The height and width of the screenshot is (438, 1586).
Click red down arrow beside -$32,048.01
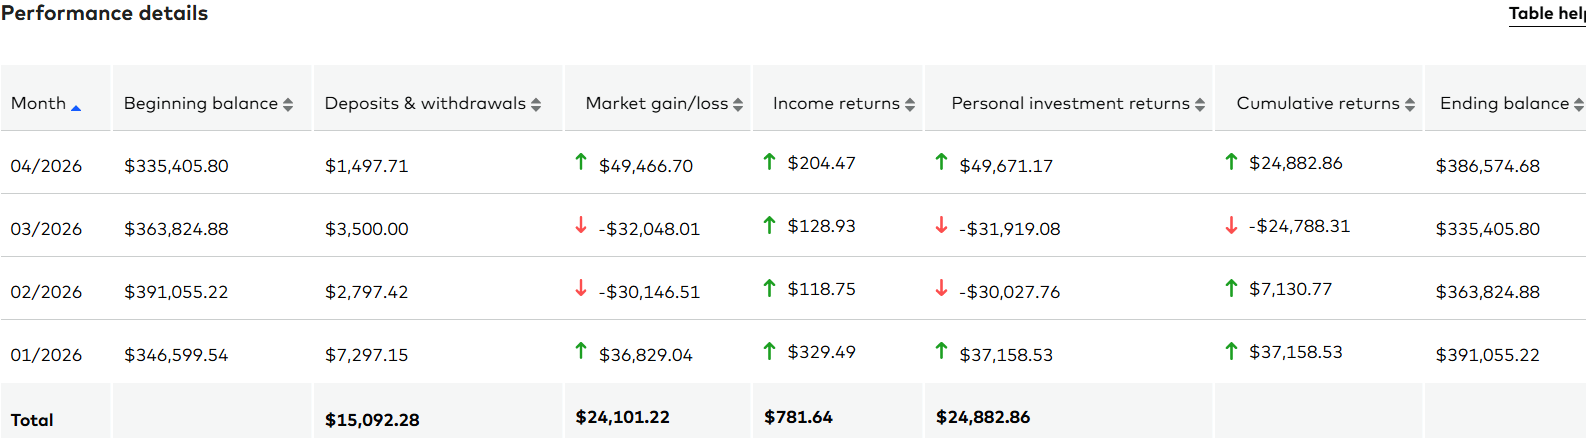point(581,226)
